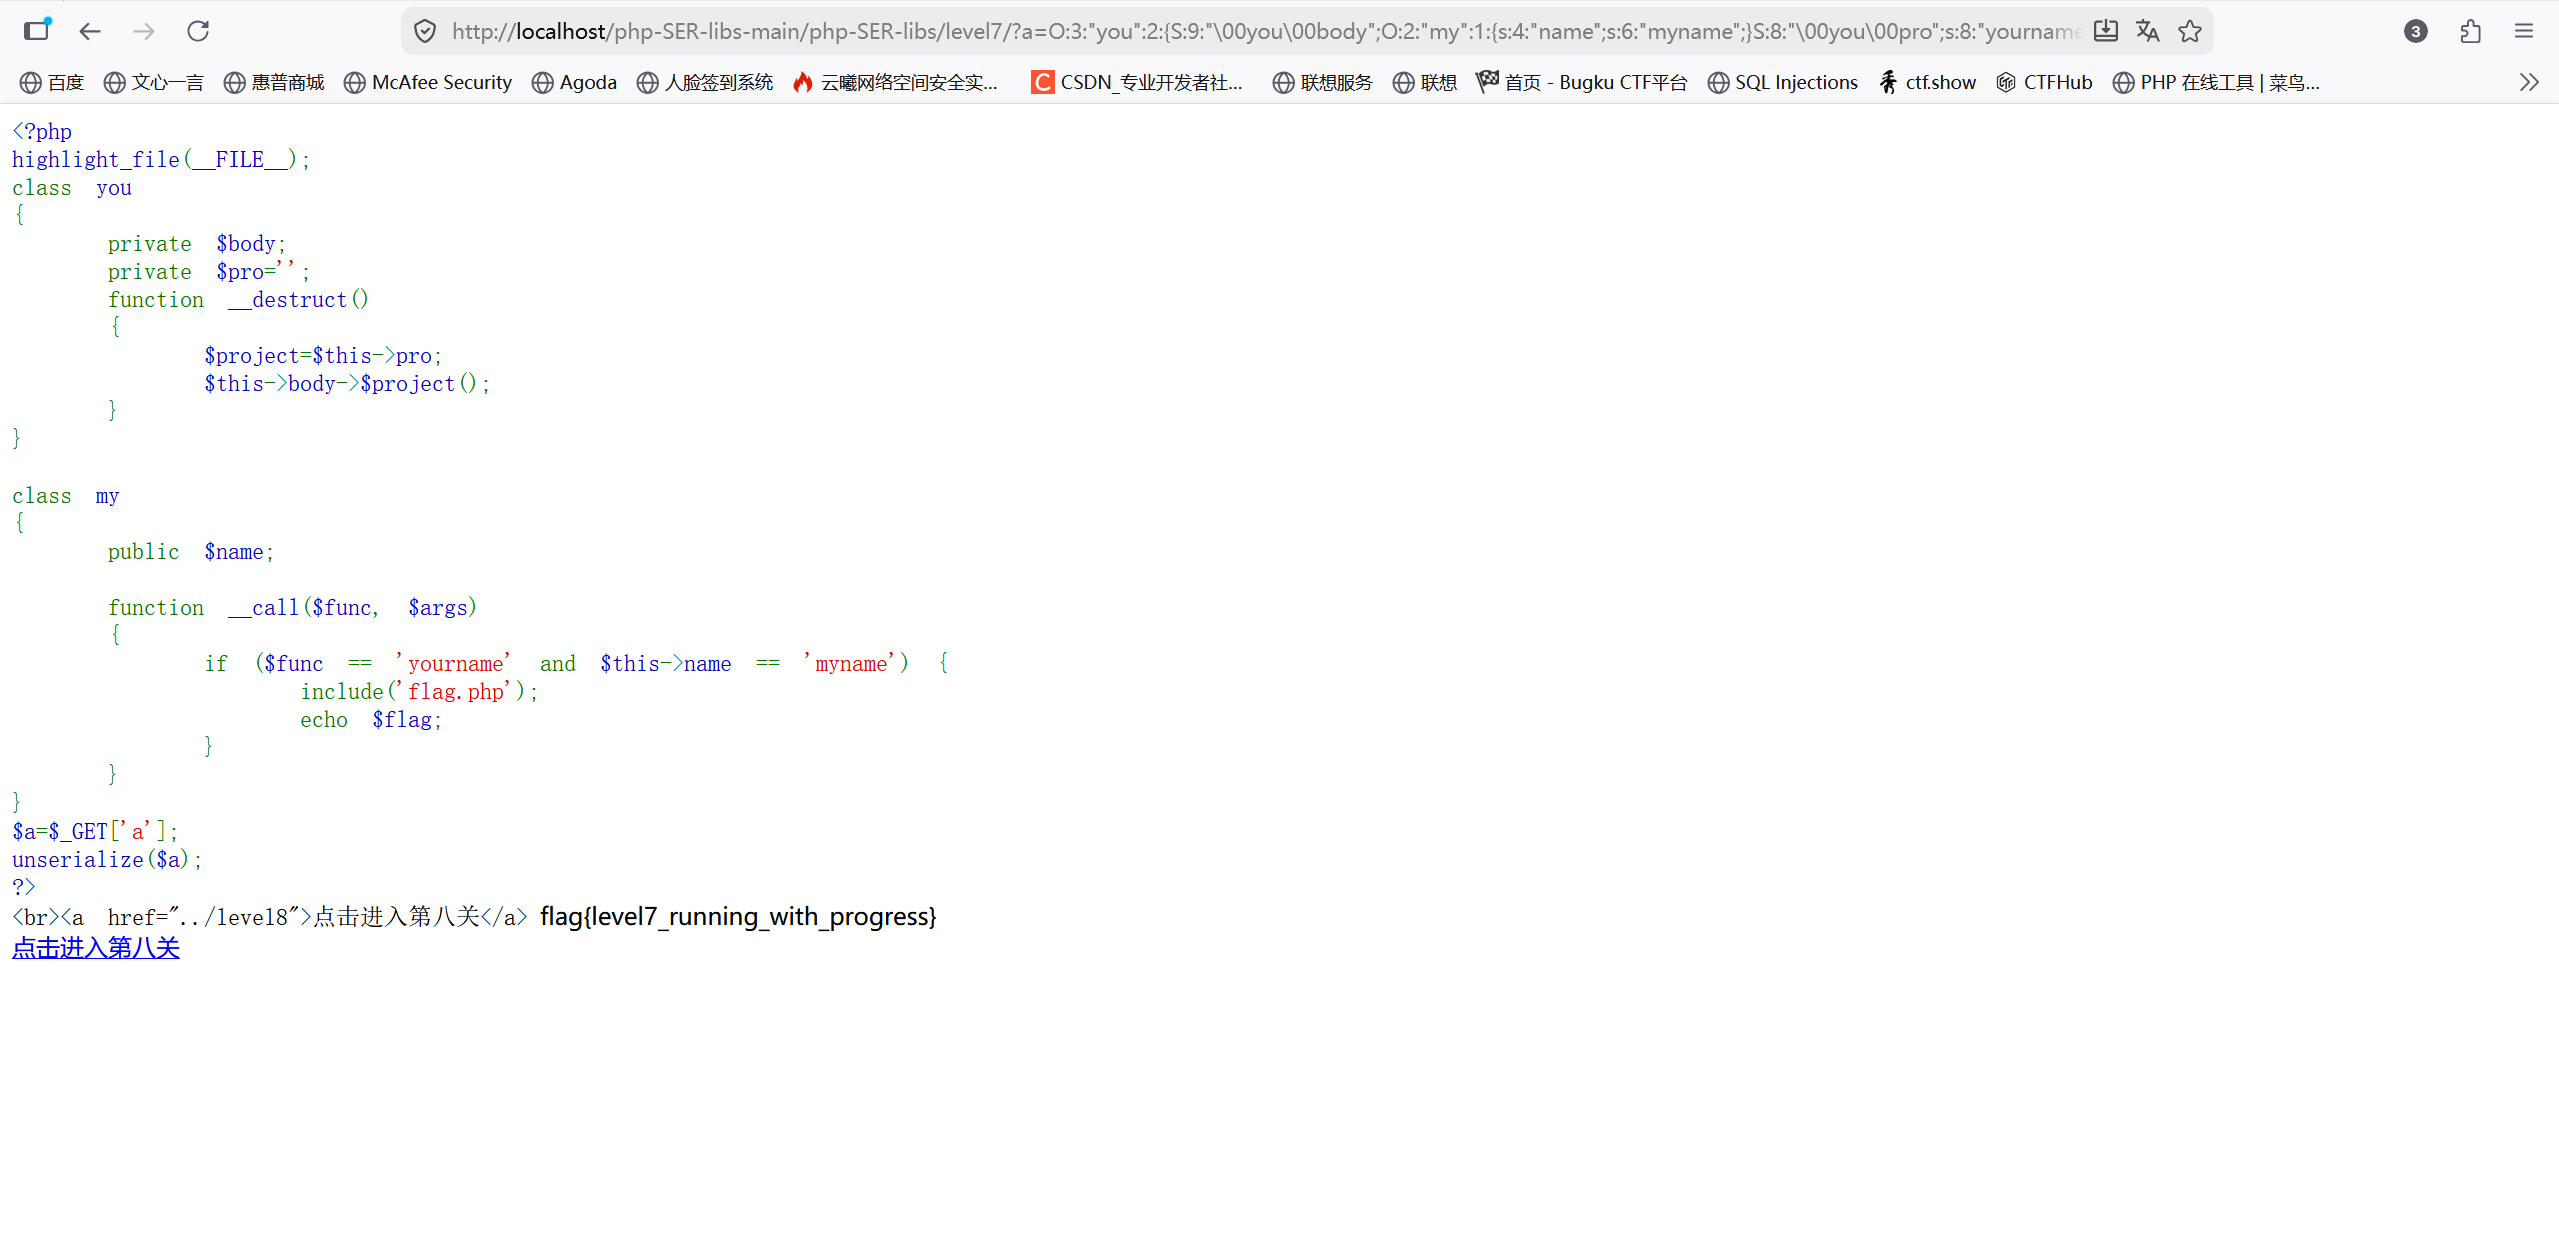
Task: Click the 点击进入第八关 link
Action: click(x=96, y=948)
